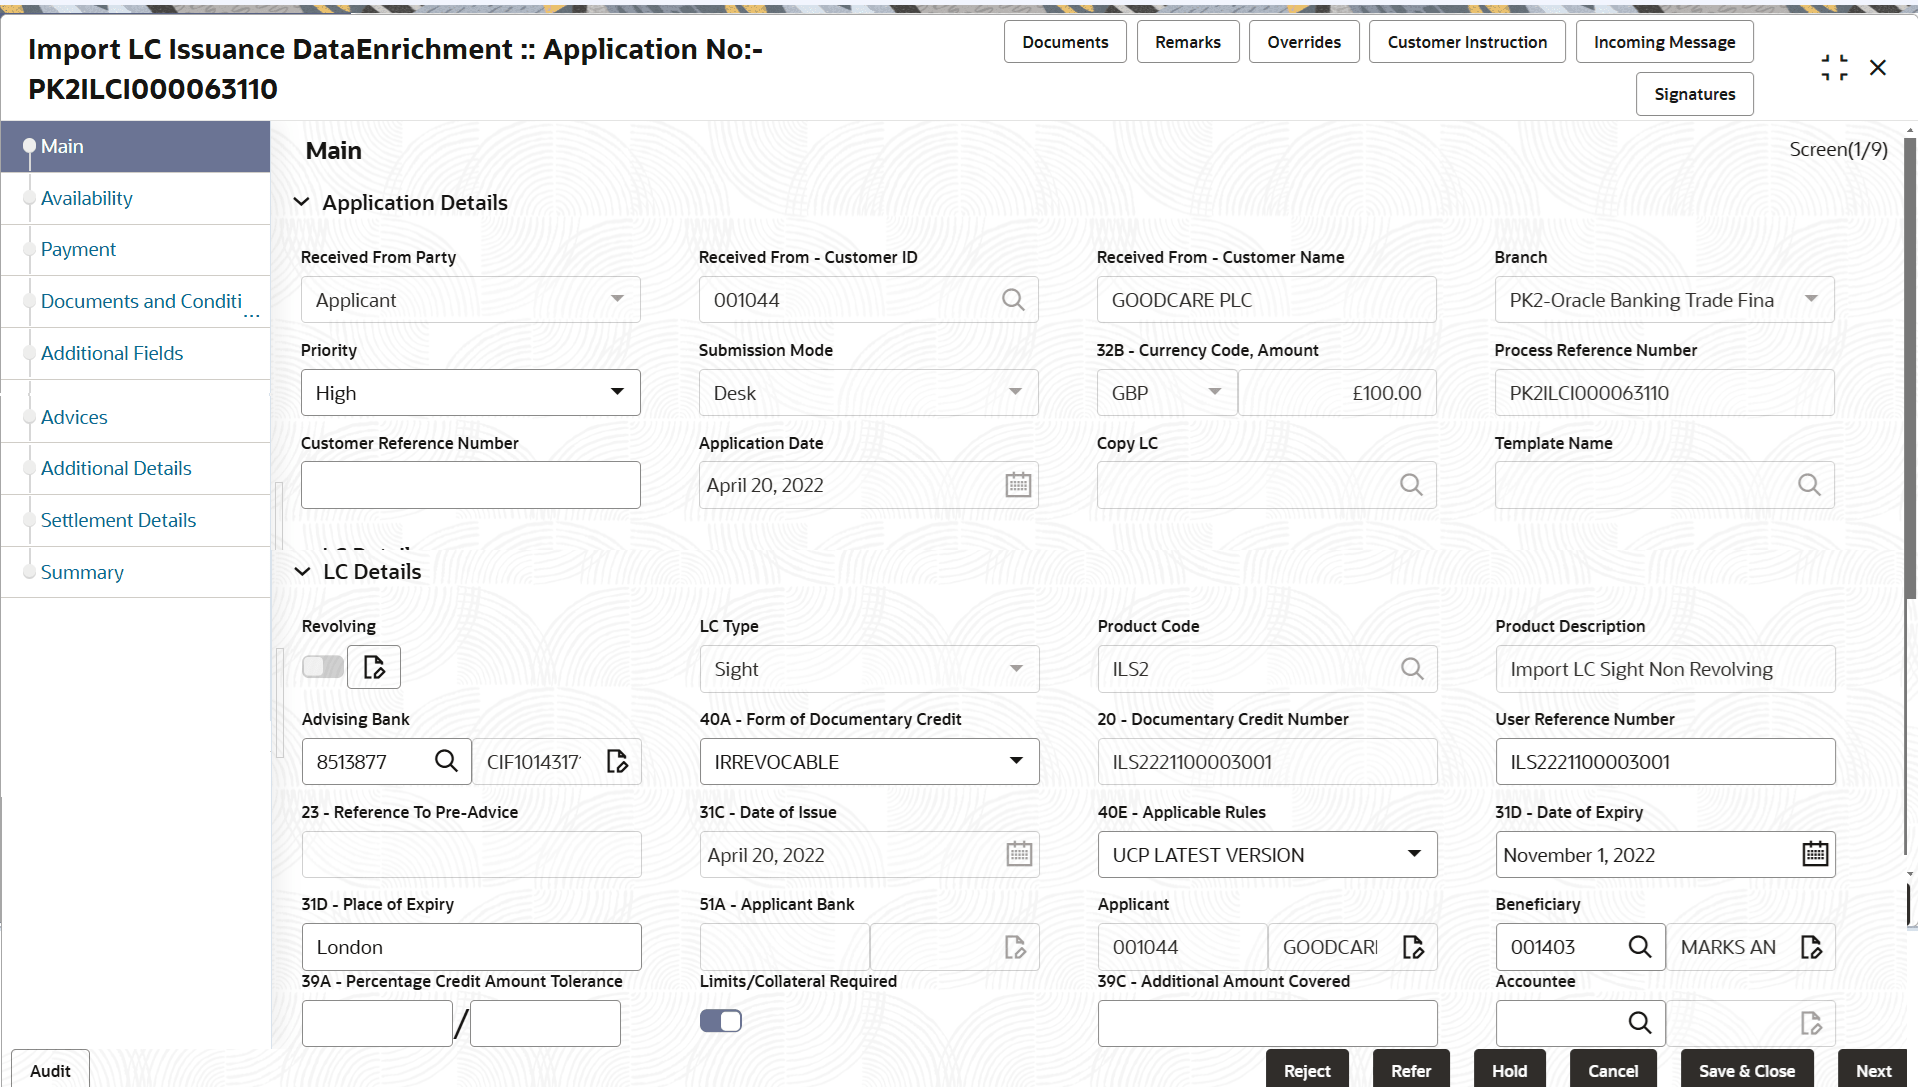Switch to the Availability section
This screenshot has height=1087, width=1919.
87,198
